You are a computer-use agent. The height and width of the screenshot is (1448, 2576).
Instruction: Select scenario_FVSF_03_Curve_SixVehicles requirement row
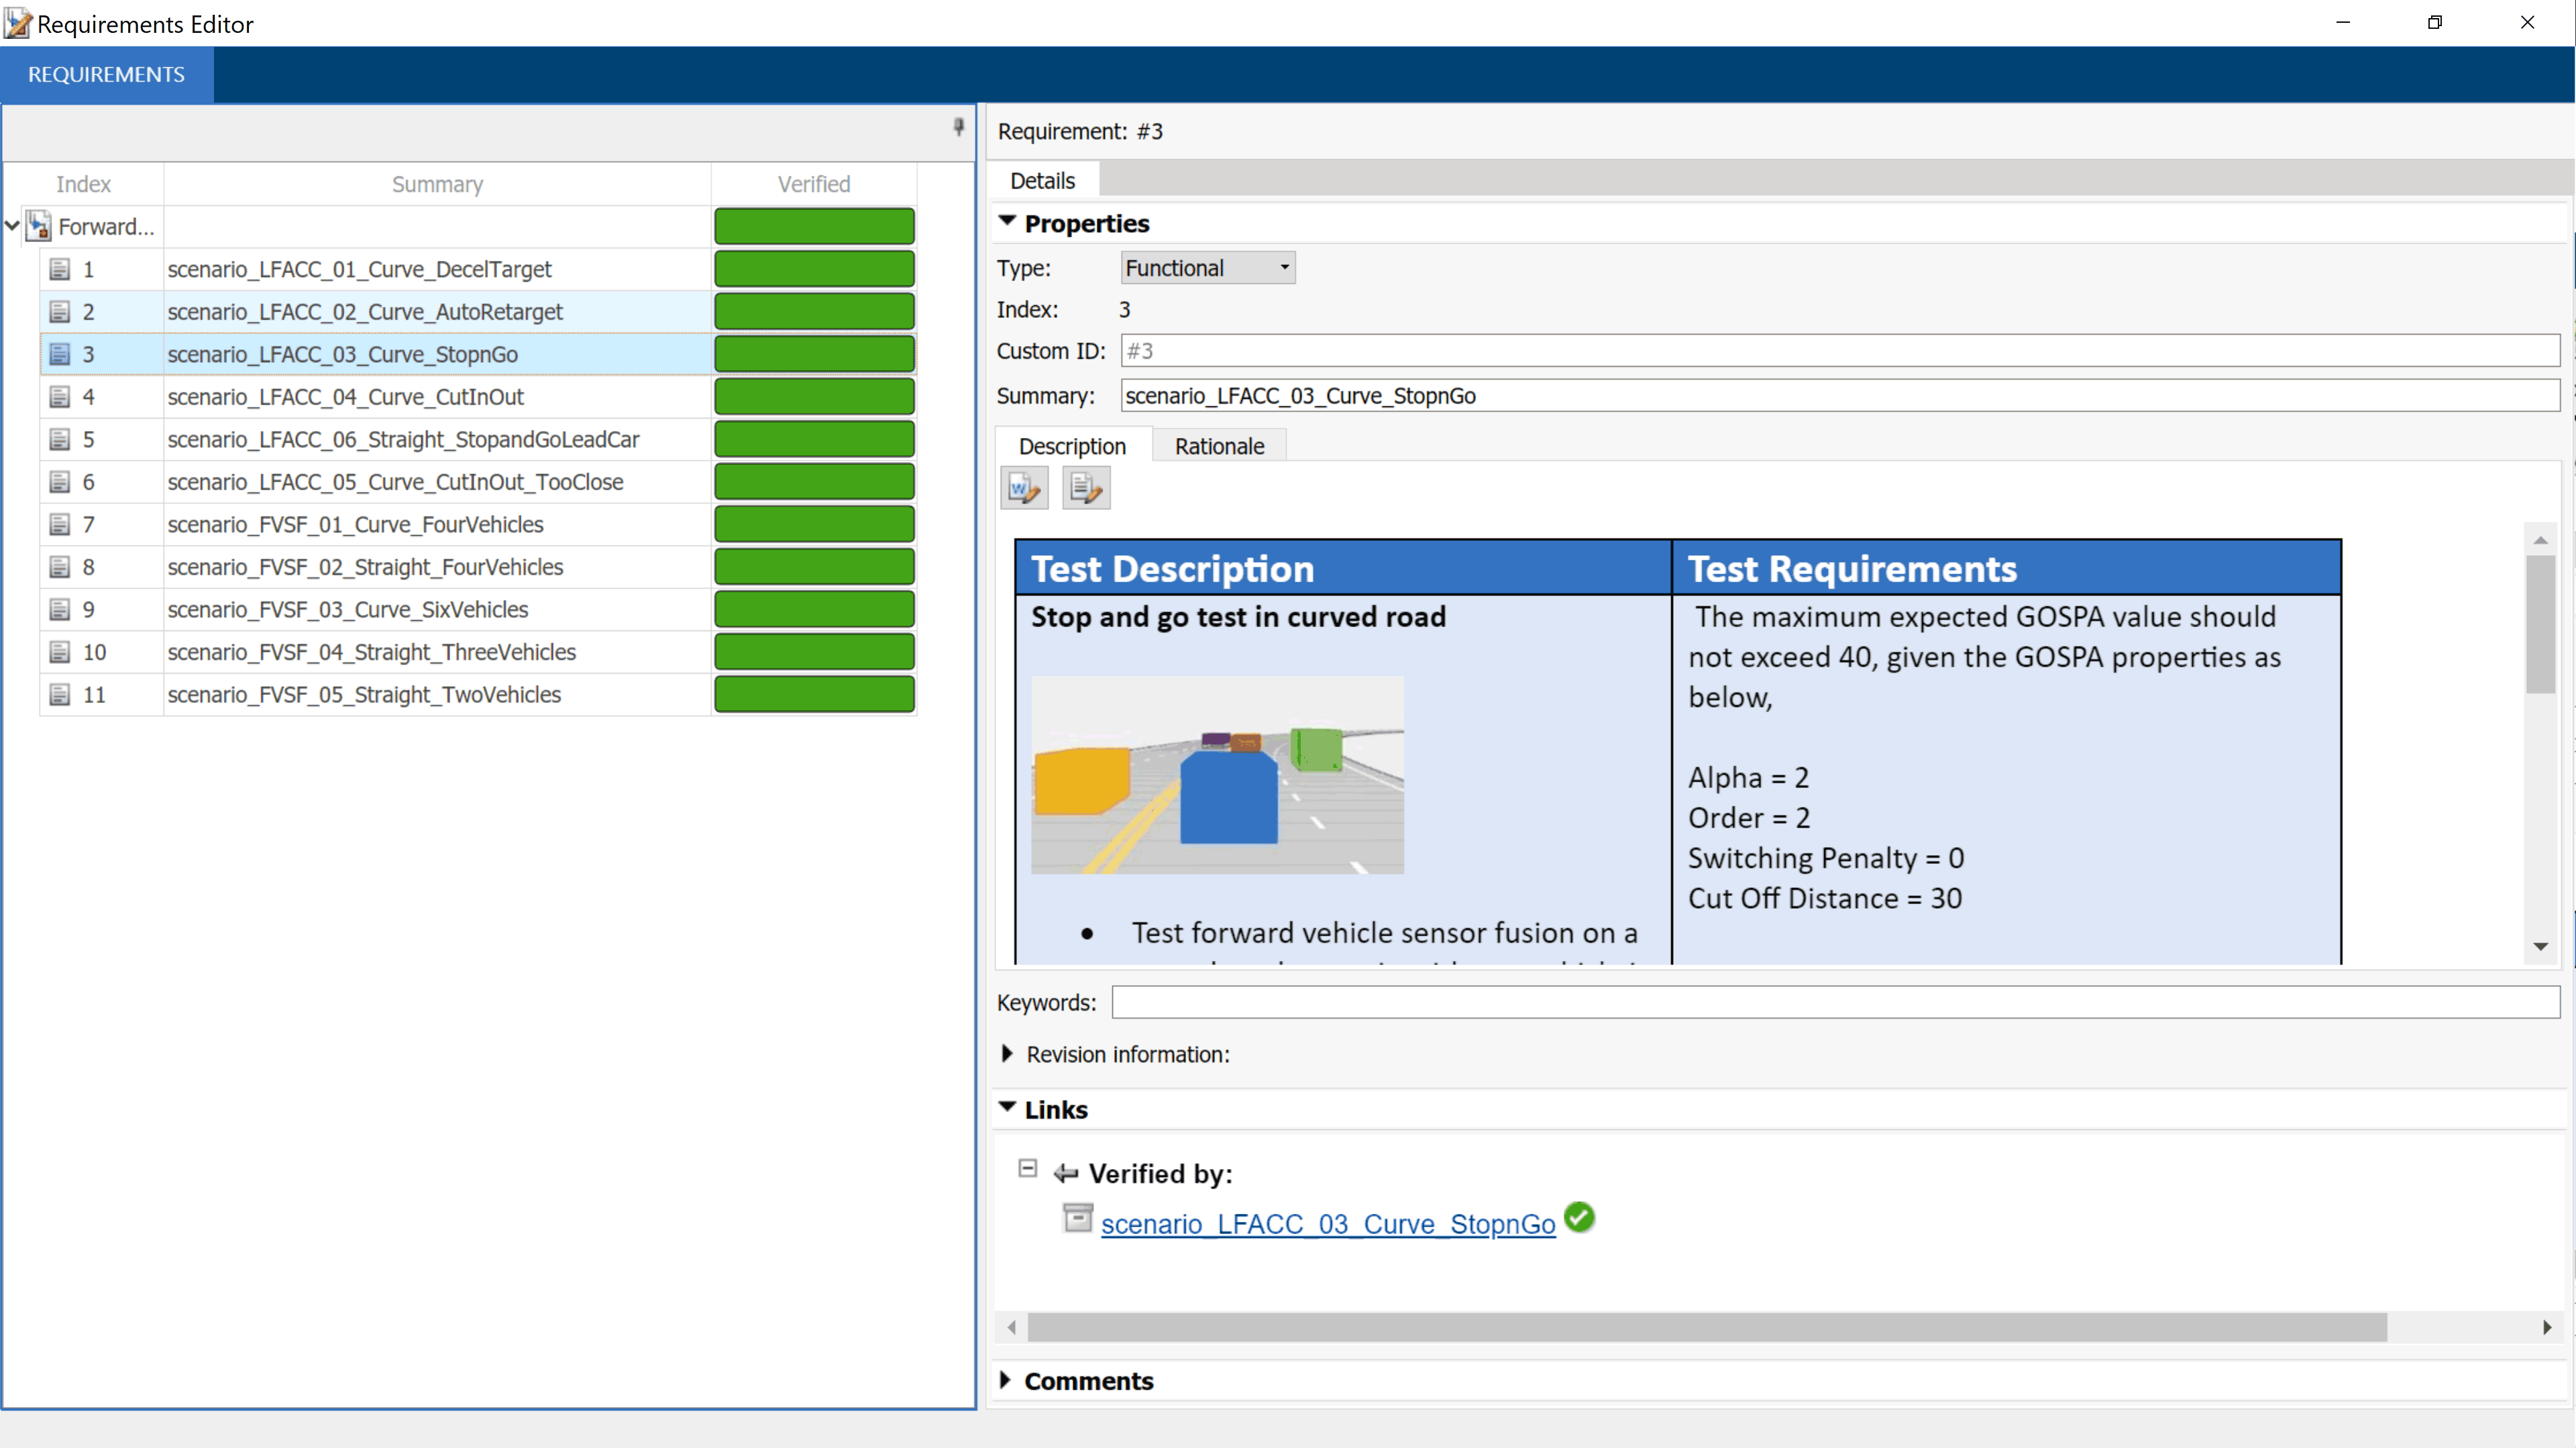347,609
